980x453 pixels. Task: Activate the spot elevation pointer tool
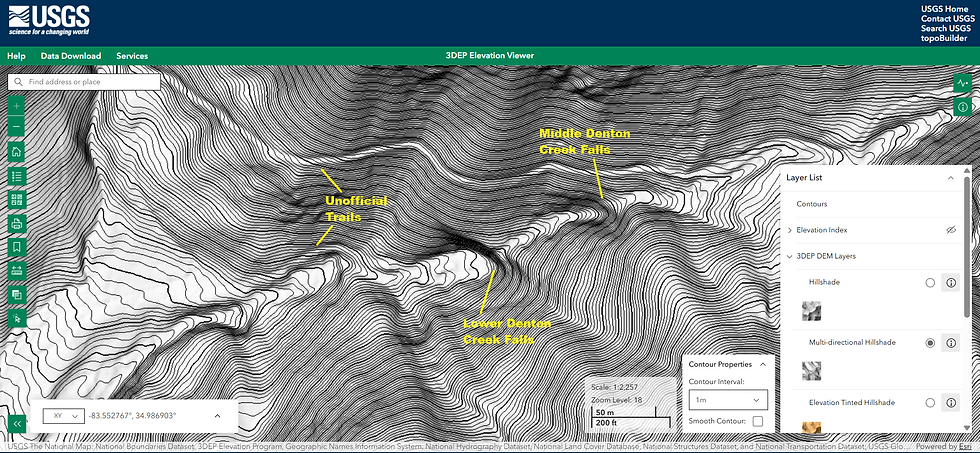(17, 318)
